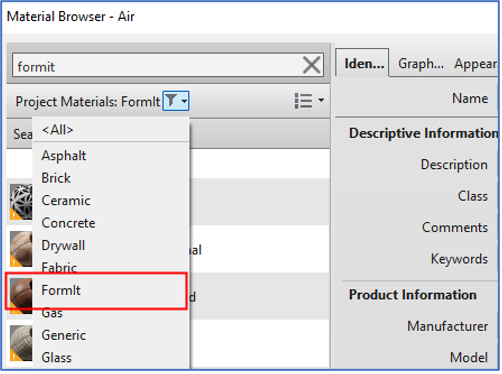Screen dimensions: 502x374
Task: Open the material class filter funnel
Action: coord(176,101)
